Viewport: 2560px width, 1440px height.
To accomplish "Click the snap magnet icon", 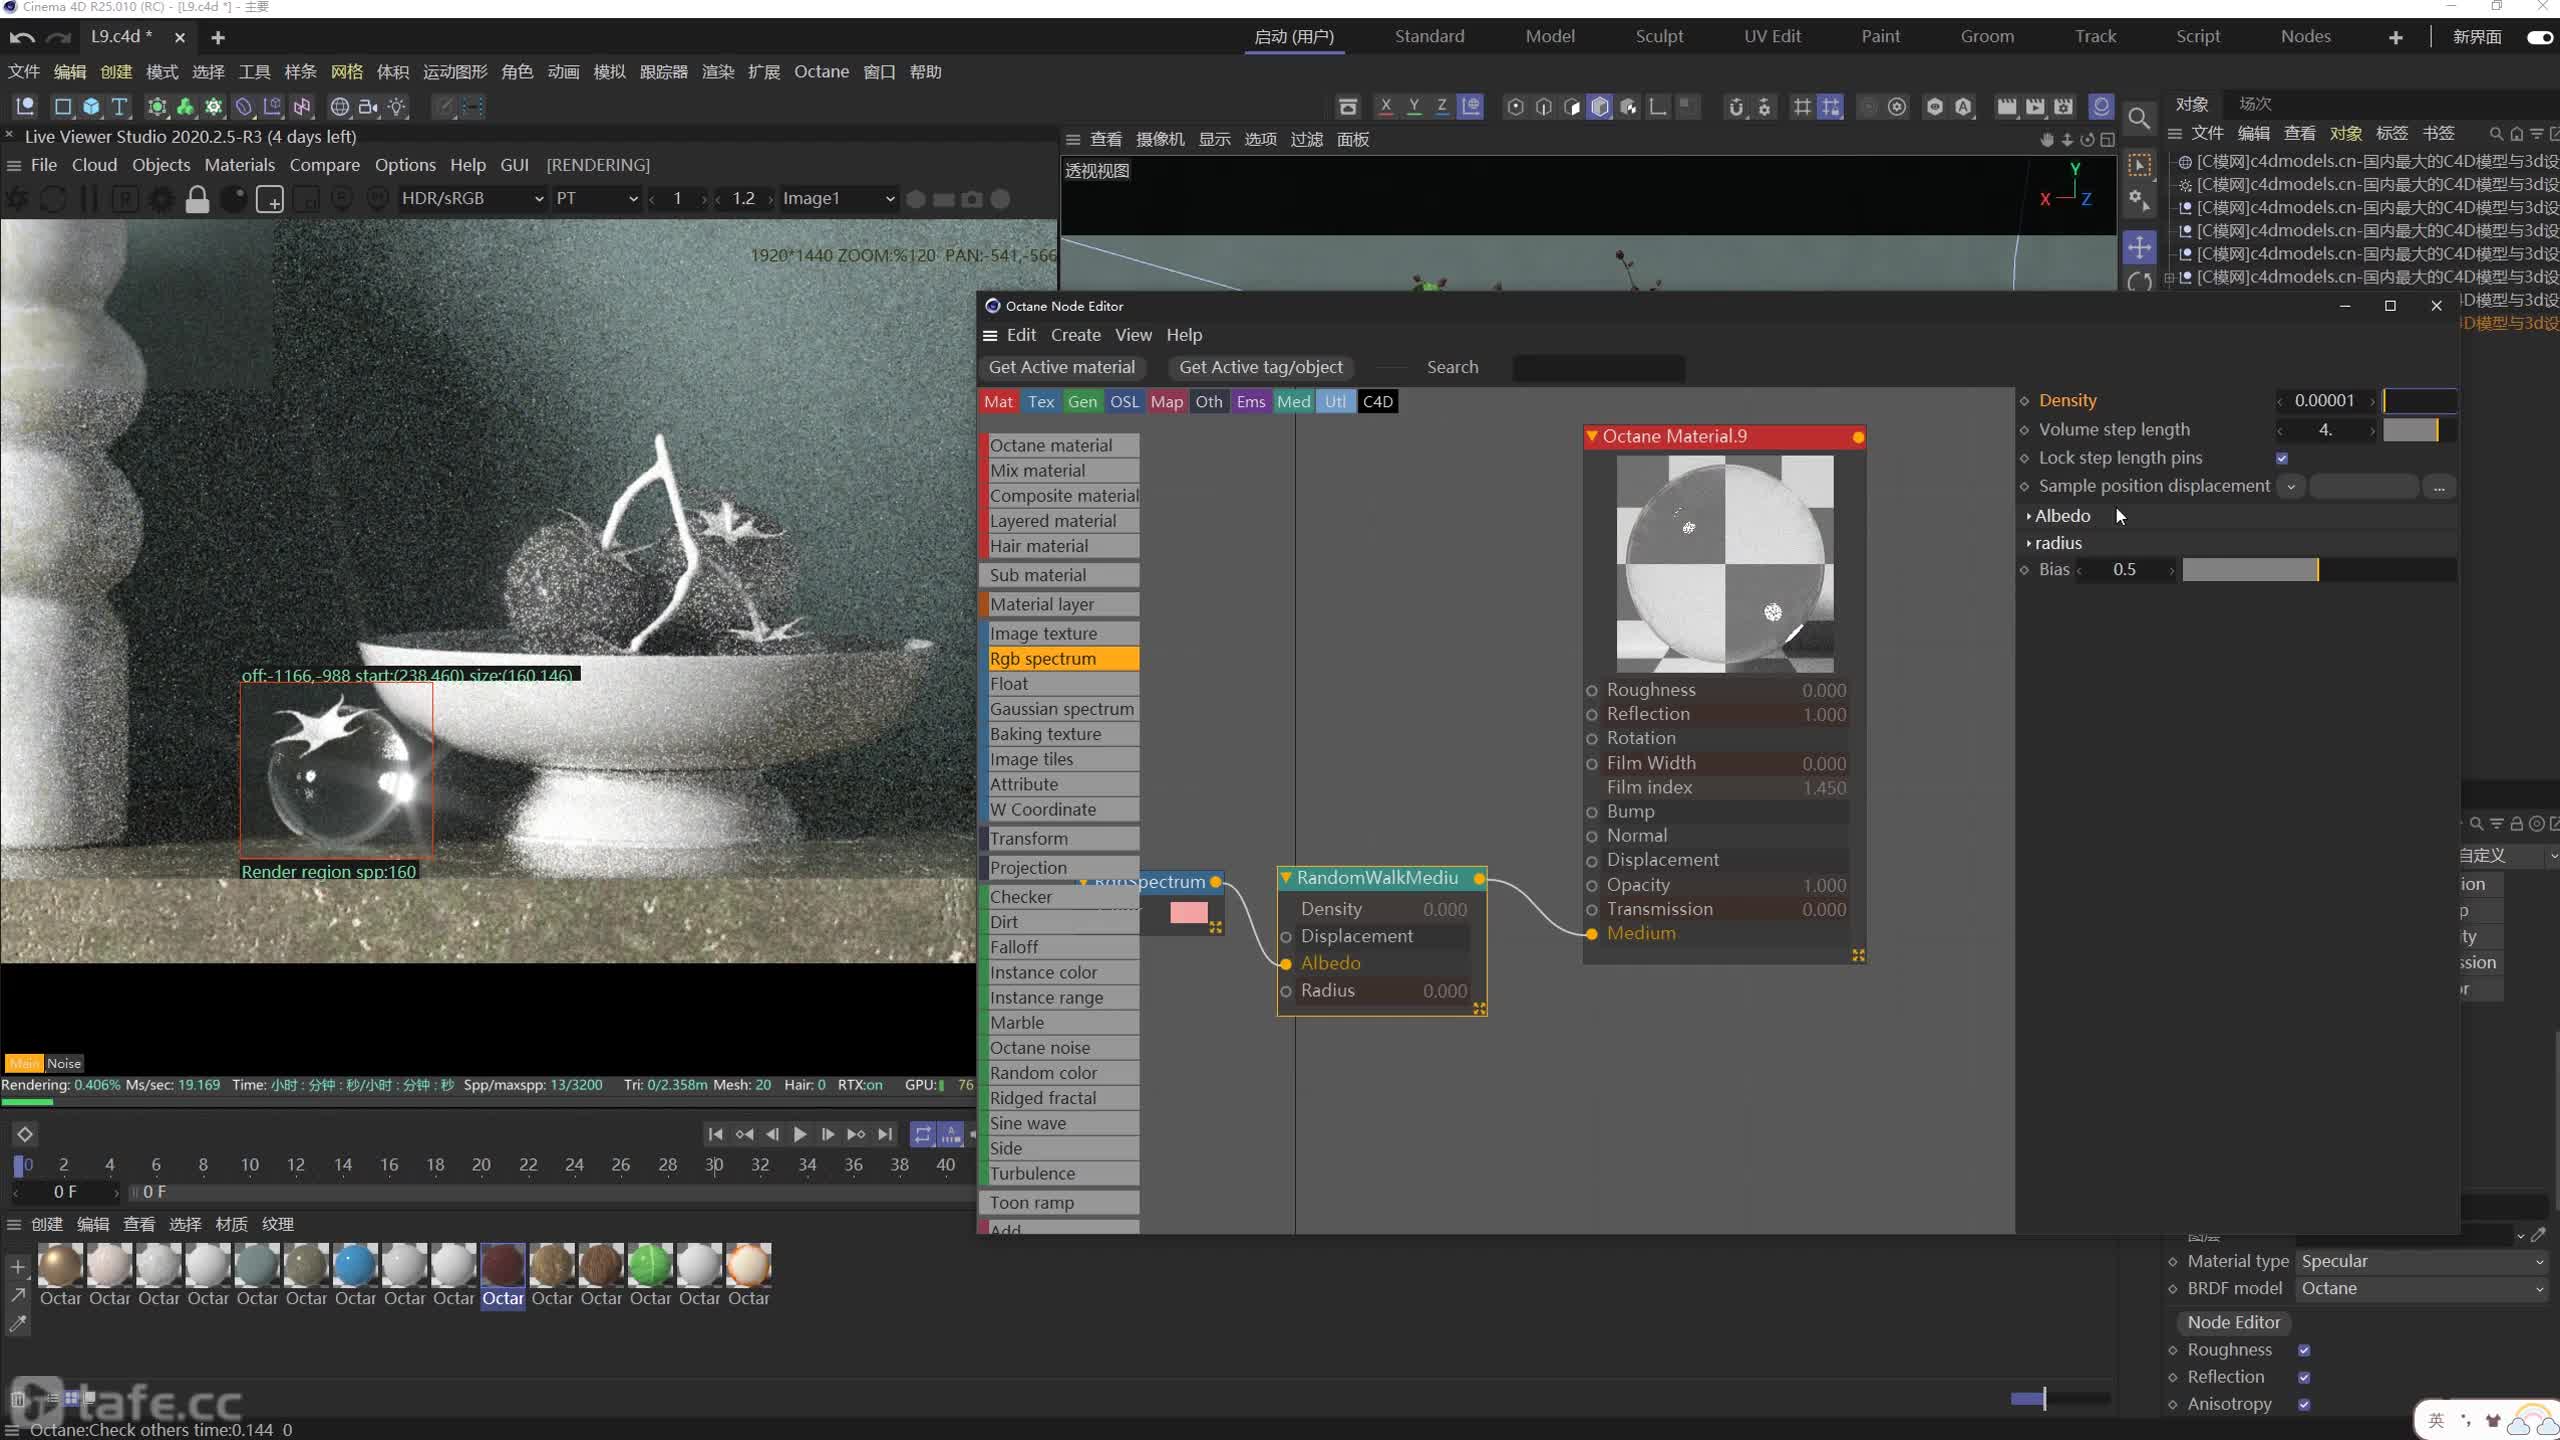I will (x=1736, y=107).
